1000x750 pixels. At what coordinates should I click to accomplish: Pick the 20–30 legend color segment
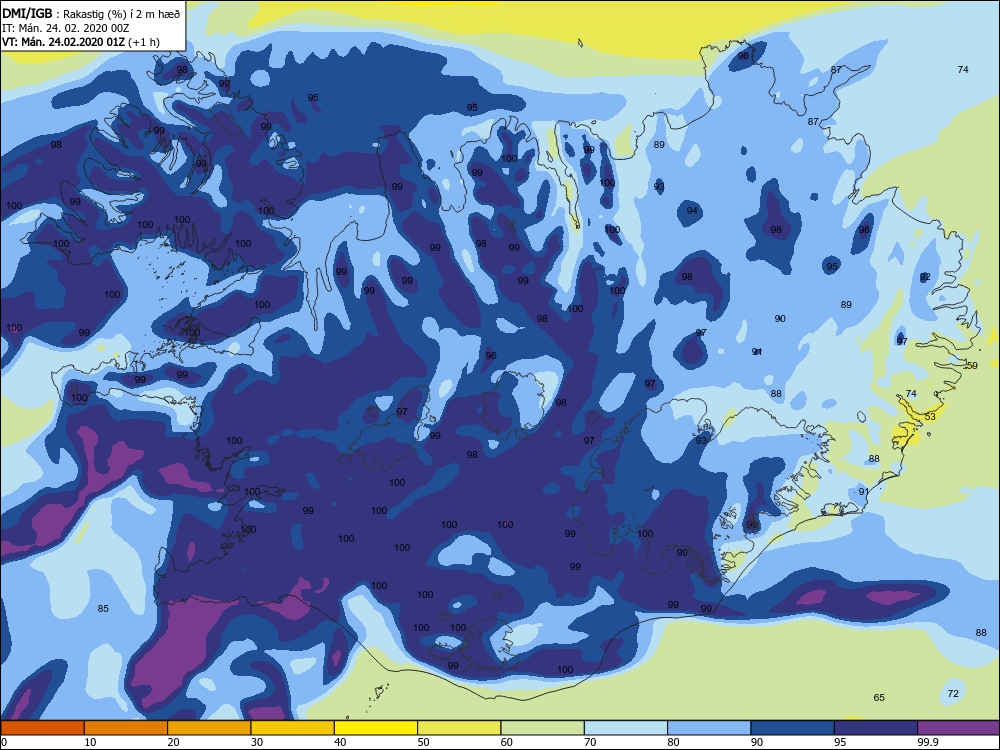[209, 728]
